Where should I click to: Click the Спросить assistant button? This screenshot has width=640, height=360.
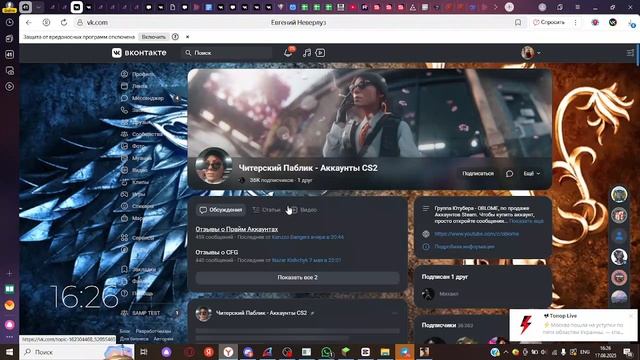[549, 22]
